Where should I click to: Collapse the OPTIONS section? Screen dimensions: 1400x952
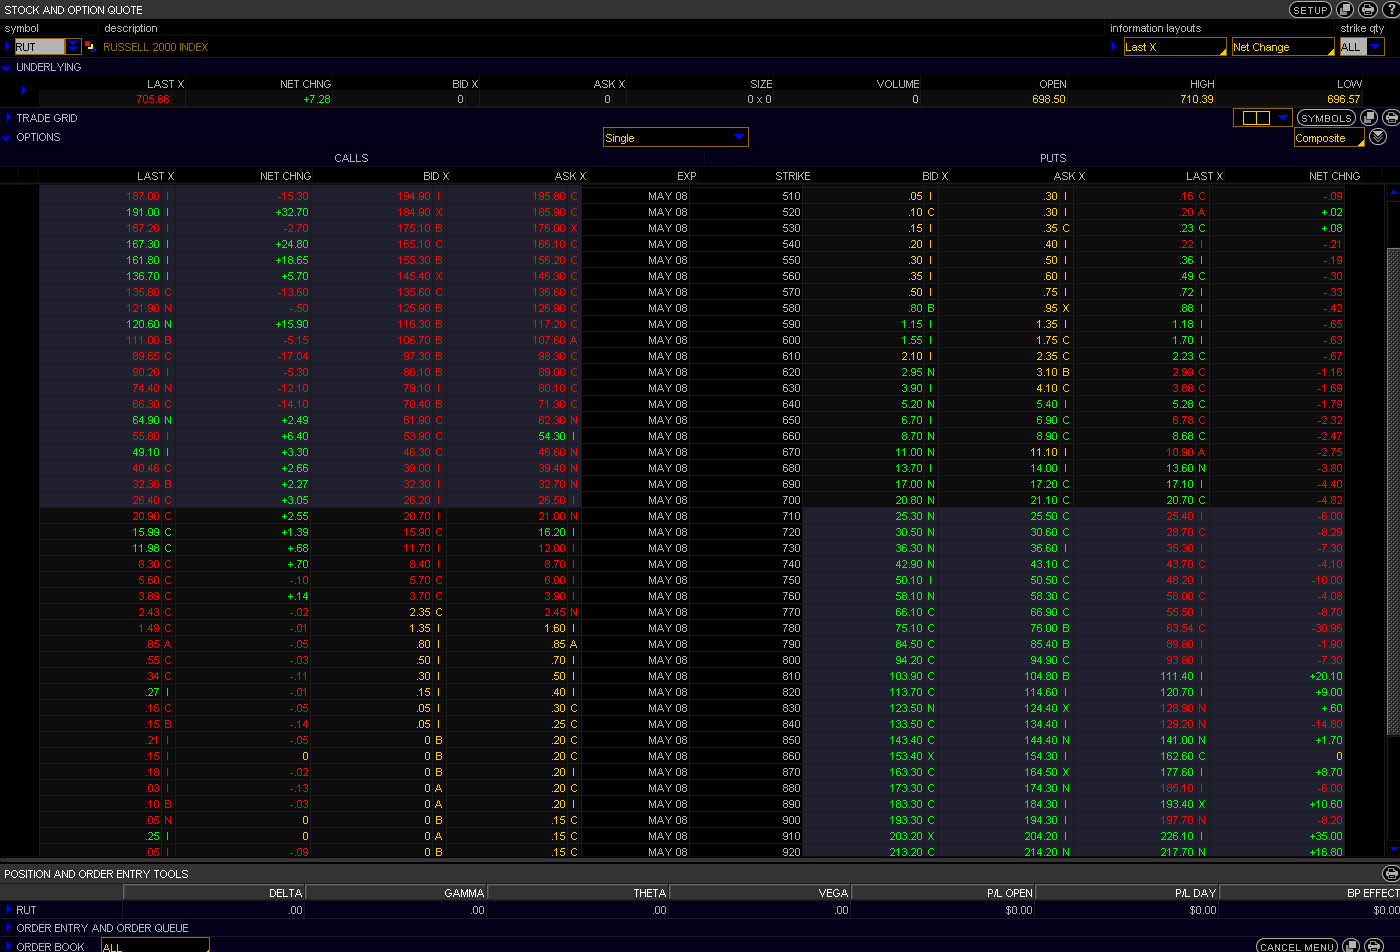(x=7, y=138)
